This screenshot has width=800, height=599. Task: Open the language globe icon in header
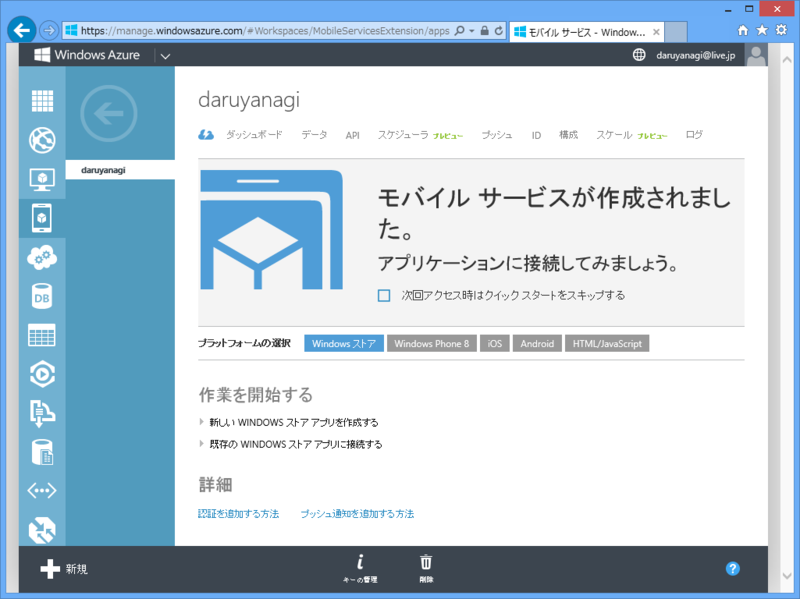pos(639,55)
